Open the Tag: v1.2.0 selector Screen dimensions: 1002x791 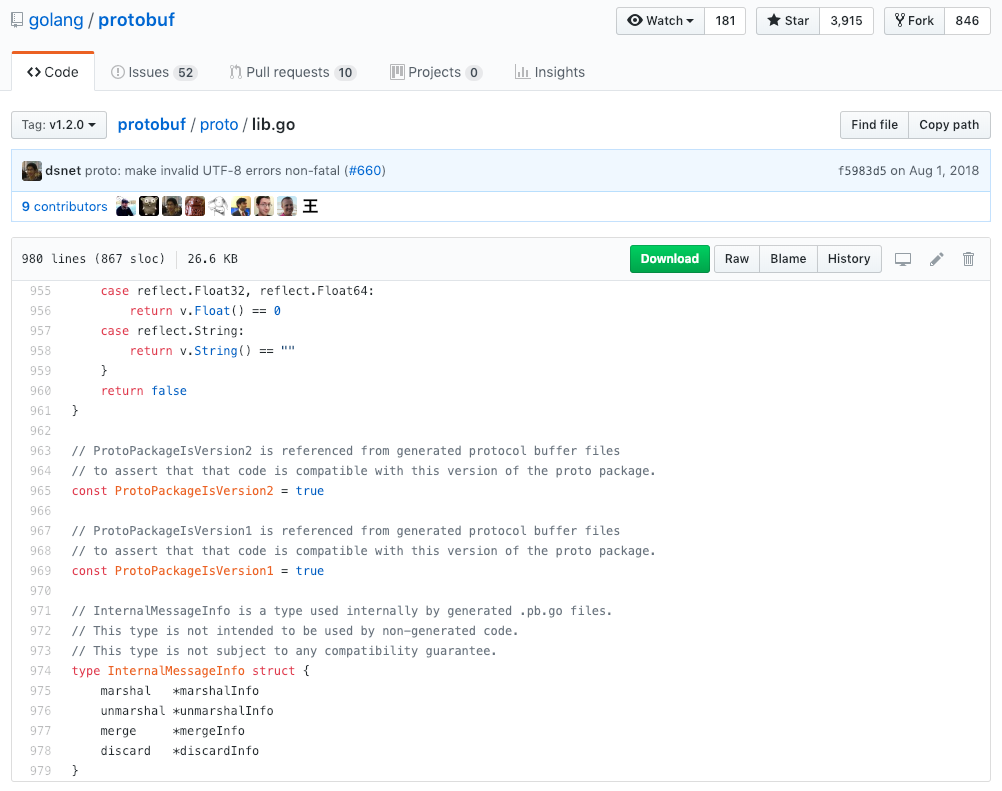pos(59,125)
